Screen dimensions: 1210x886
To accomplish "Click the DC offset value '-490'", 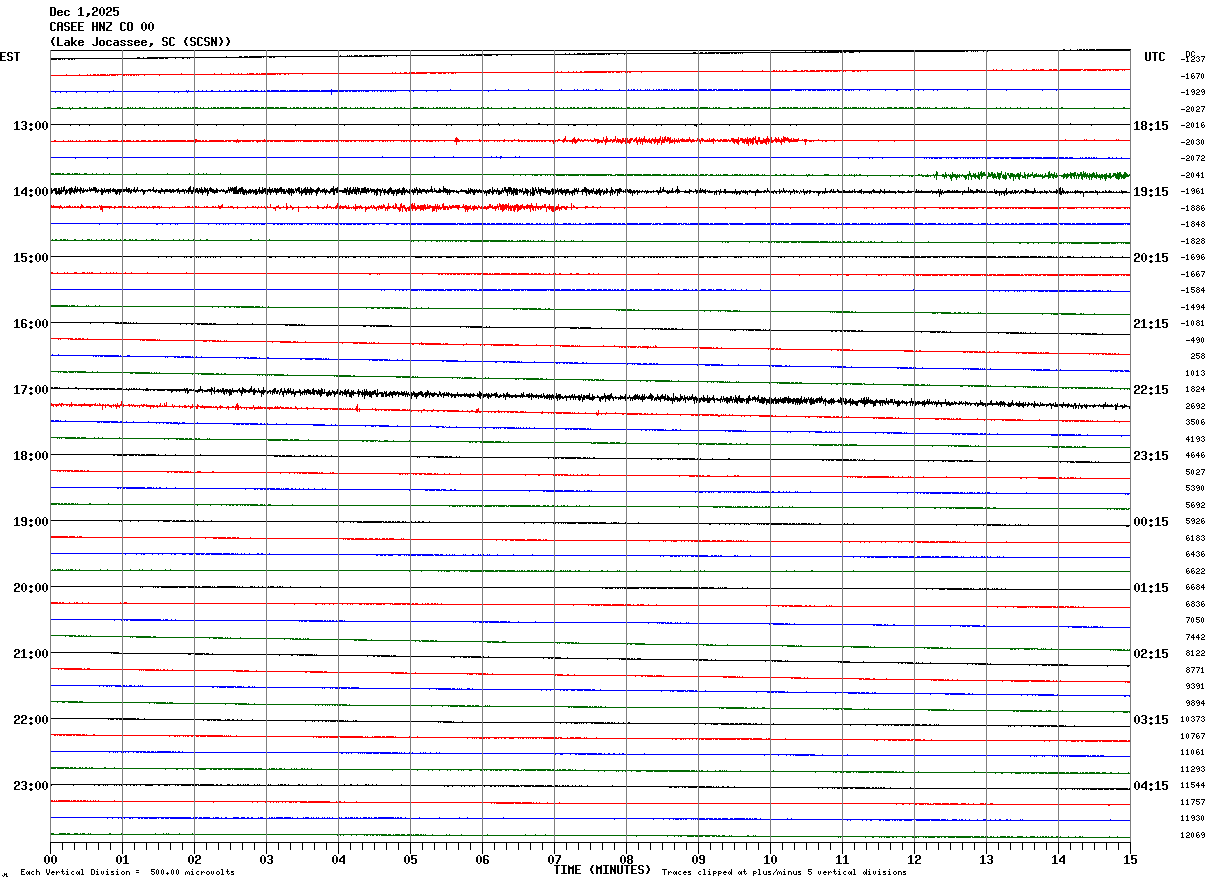I will coord(1195,340).
